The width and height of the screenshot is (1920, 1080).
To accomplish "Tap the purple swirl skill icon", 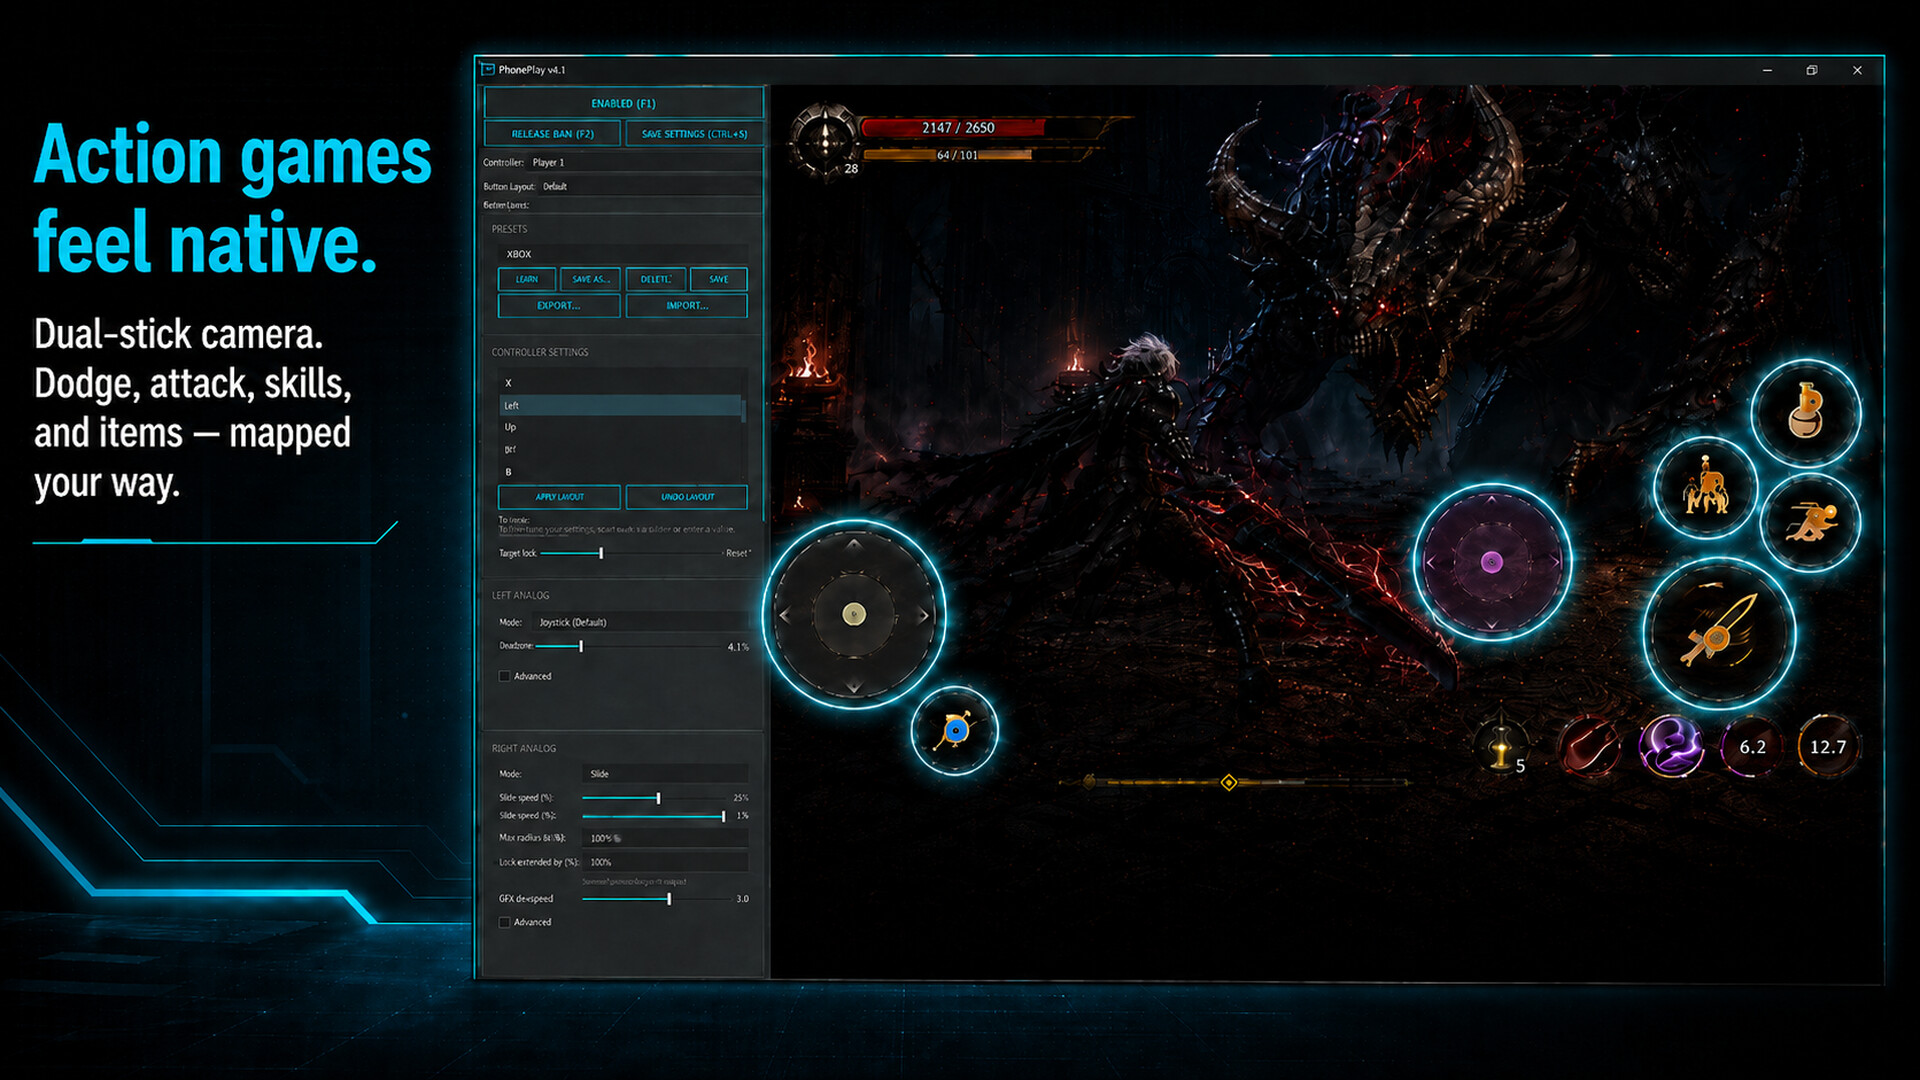I will [x=1670, y=747].
